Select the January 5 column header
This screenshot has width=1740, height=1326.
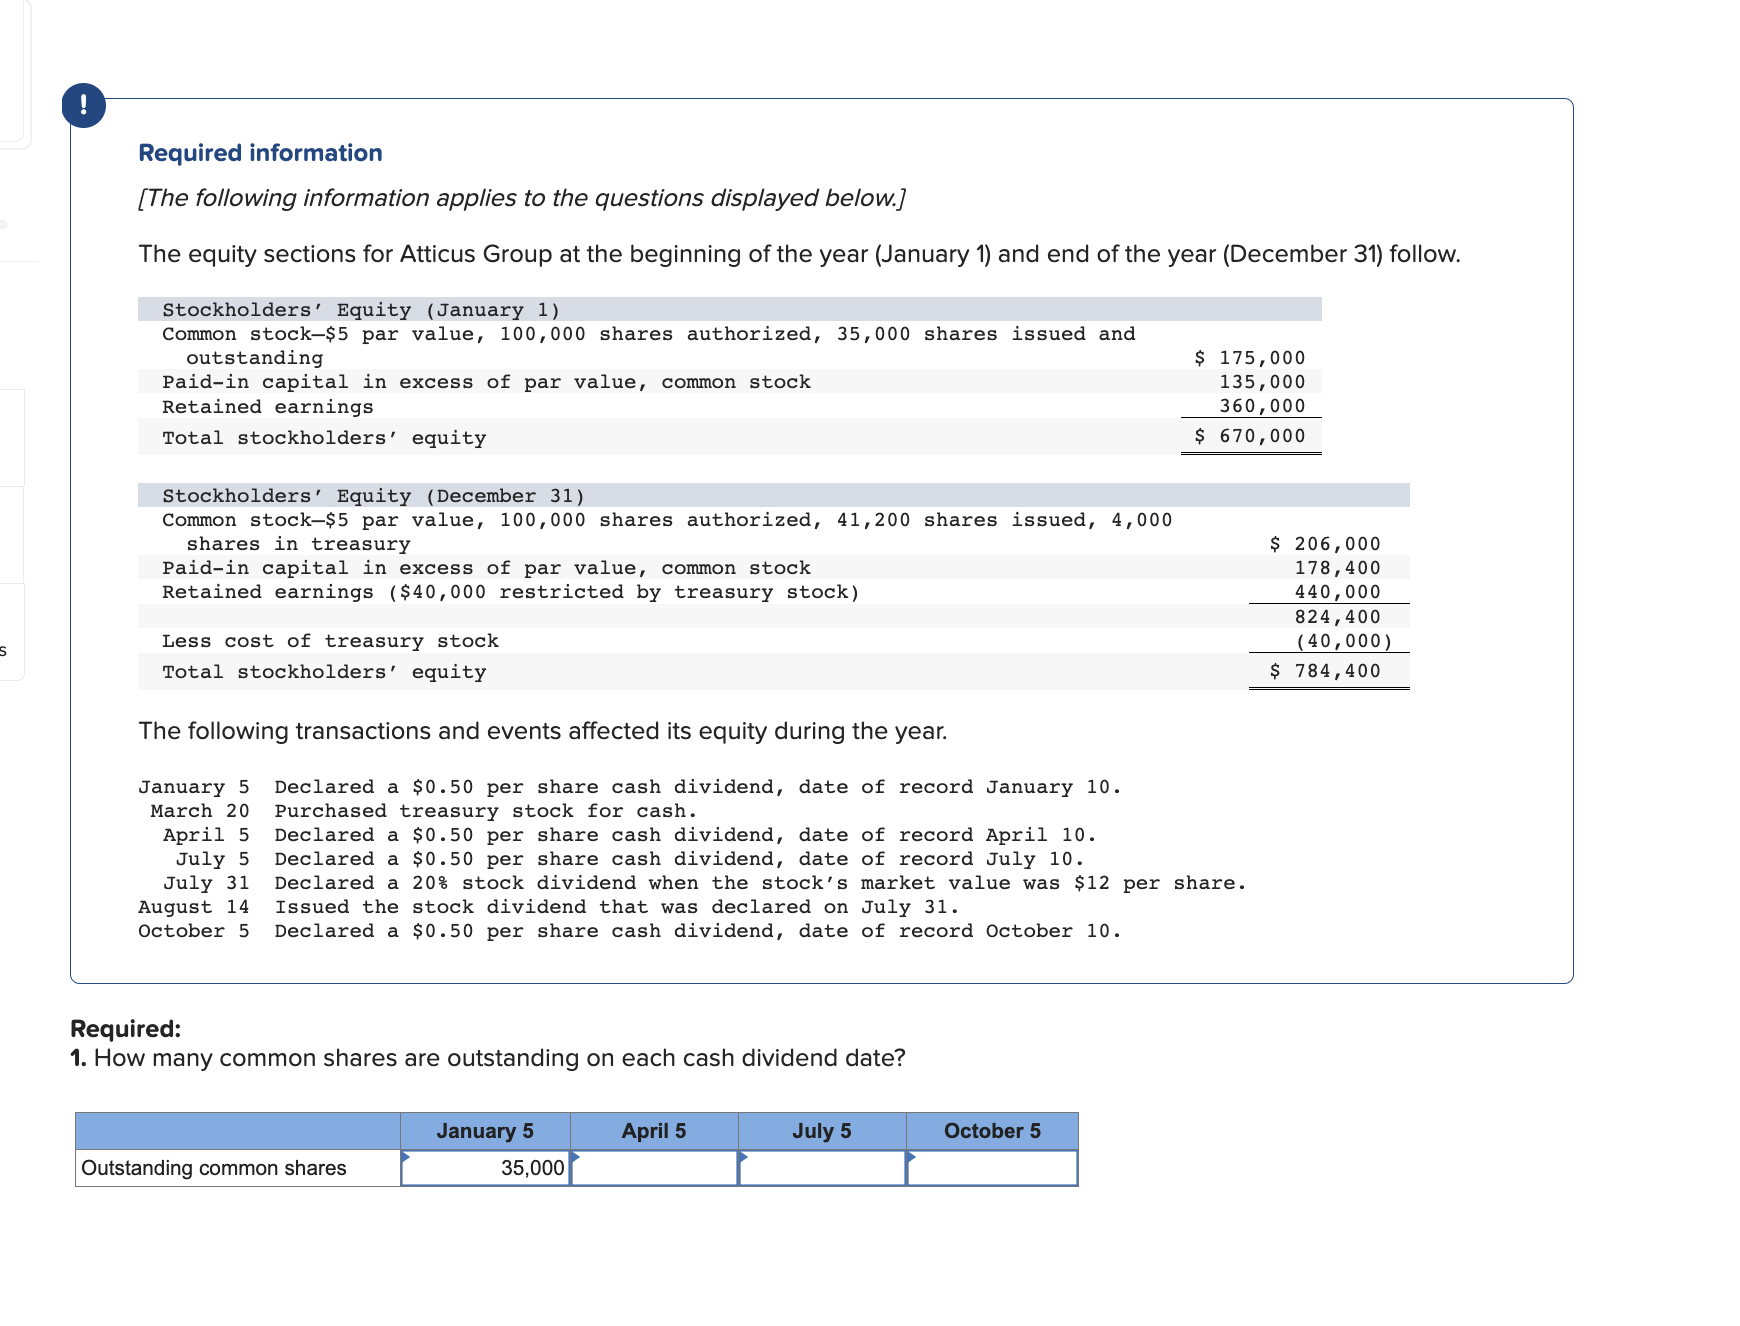coord(484,1131)
